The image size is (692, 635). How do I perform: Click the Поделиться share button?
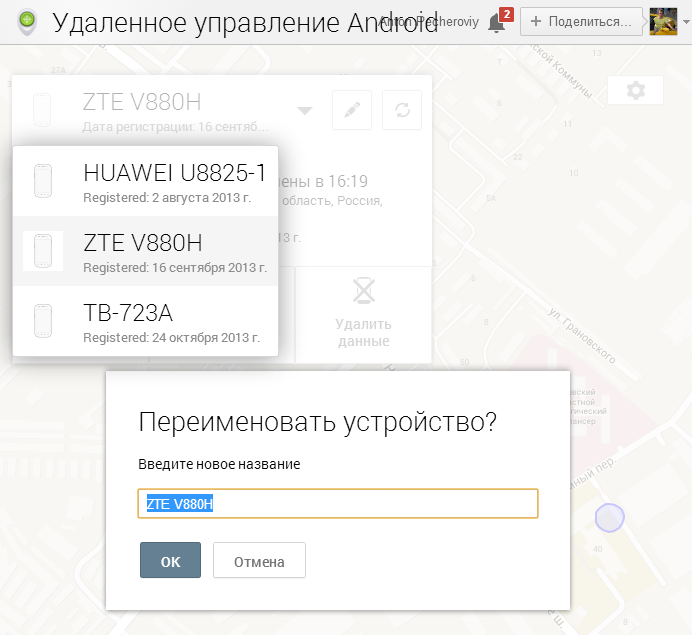coord(581,21)
